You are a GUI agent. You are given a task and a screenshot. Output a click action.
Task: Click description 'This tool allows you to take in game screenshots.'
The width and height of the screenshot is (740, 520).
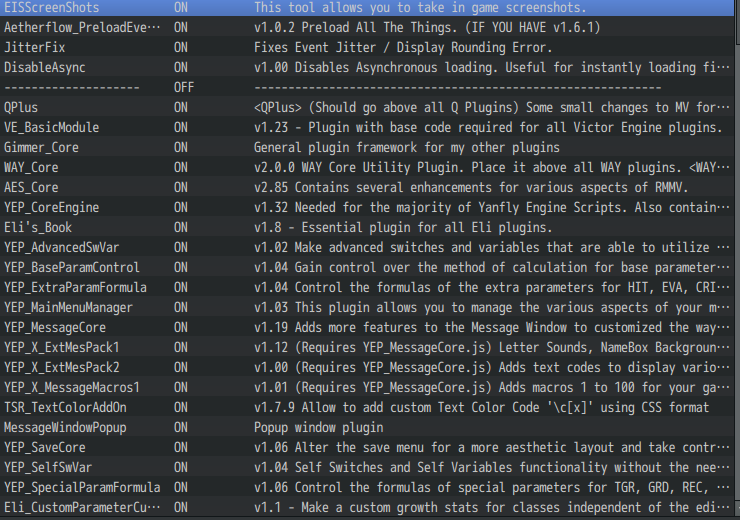(420, 8)
